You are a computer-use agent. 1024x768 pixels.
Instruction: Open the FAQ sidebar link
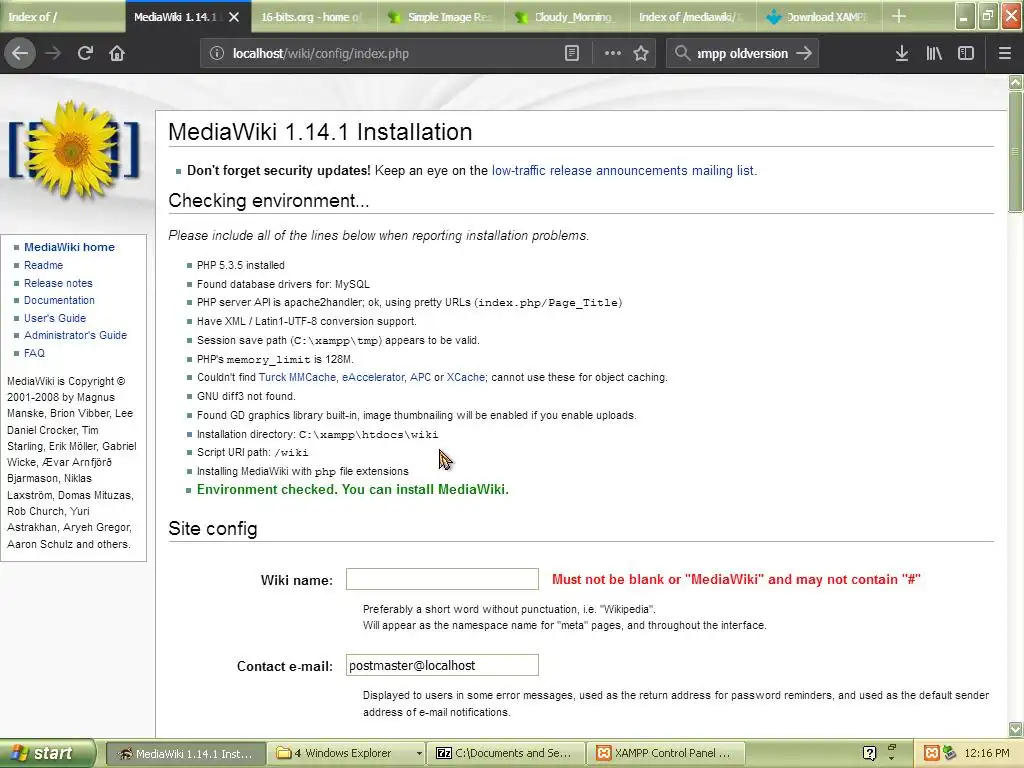click(35, 353)
